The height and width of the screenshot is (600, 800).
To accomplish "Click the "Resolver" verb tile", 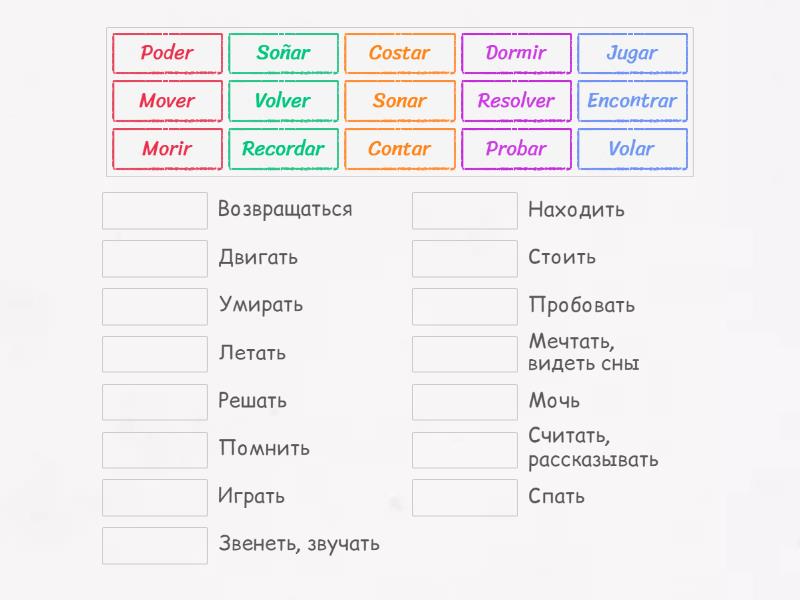I will tap(516, 101).
